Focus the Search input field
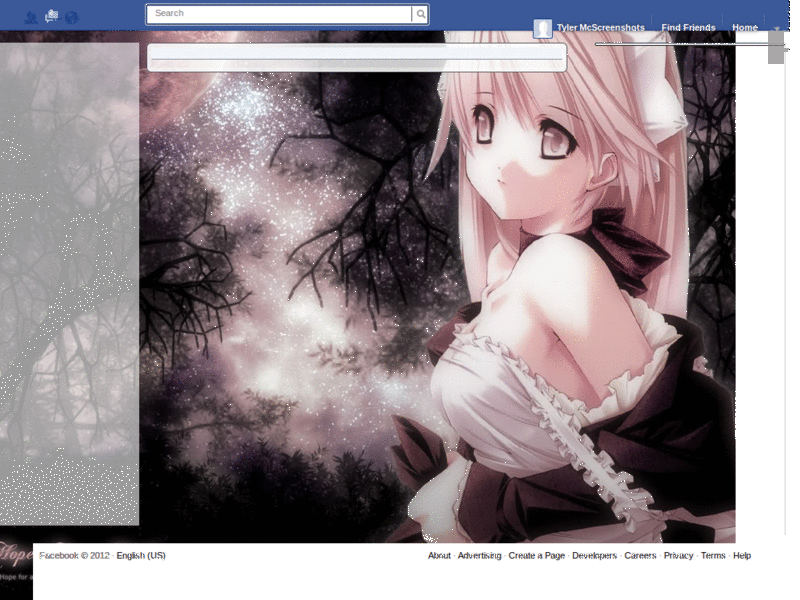The image size is (800, 600). [x=279, y=14]
